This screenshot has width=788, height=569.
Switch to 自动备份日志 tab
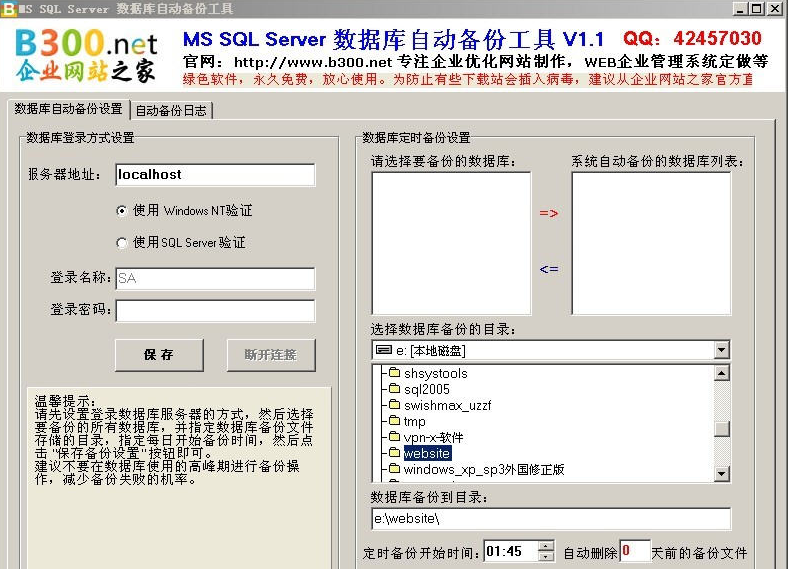[171, 111]
